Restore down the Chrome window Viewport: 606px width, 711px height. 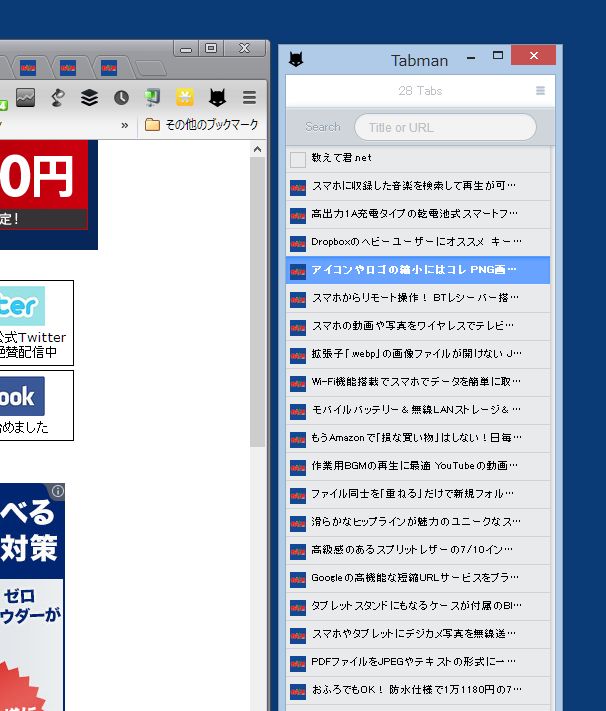click(x=211, y=48)
